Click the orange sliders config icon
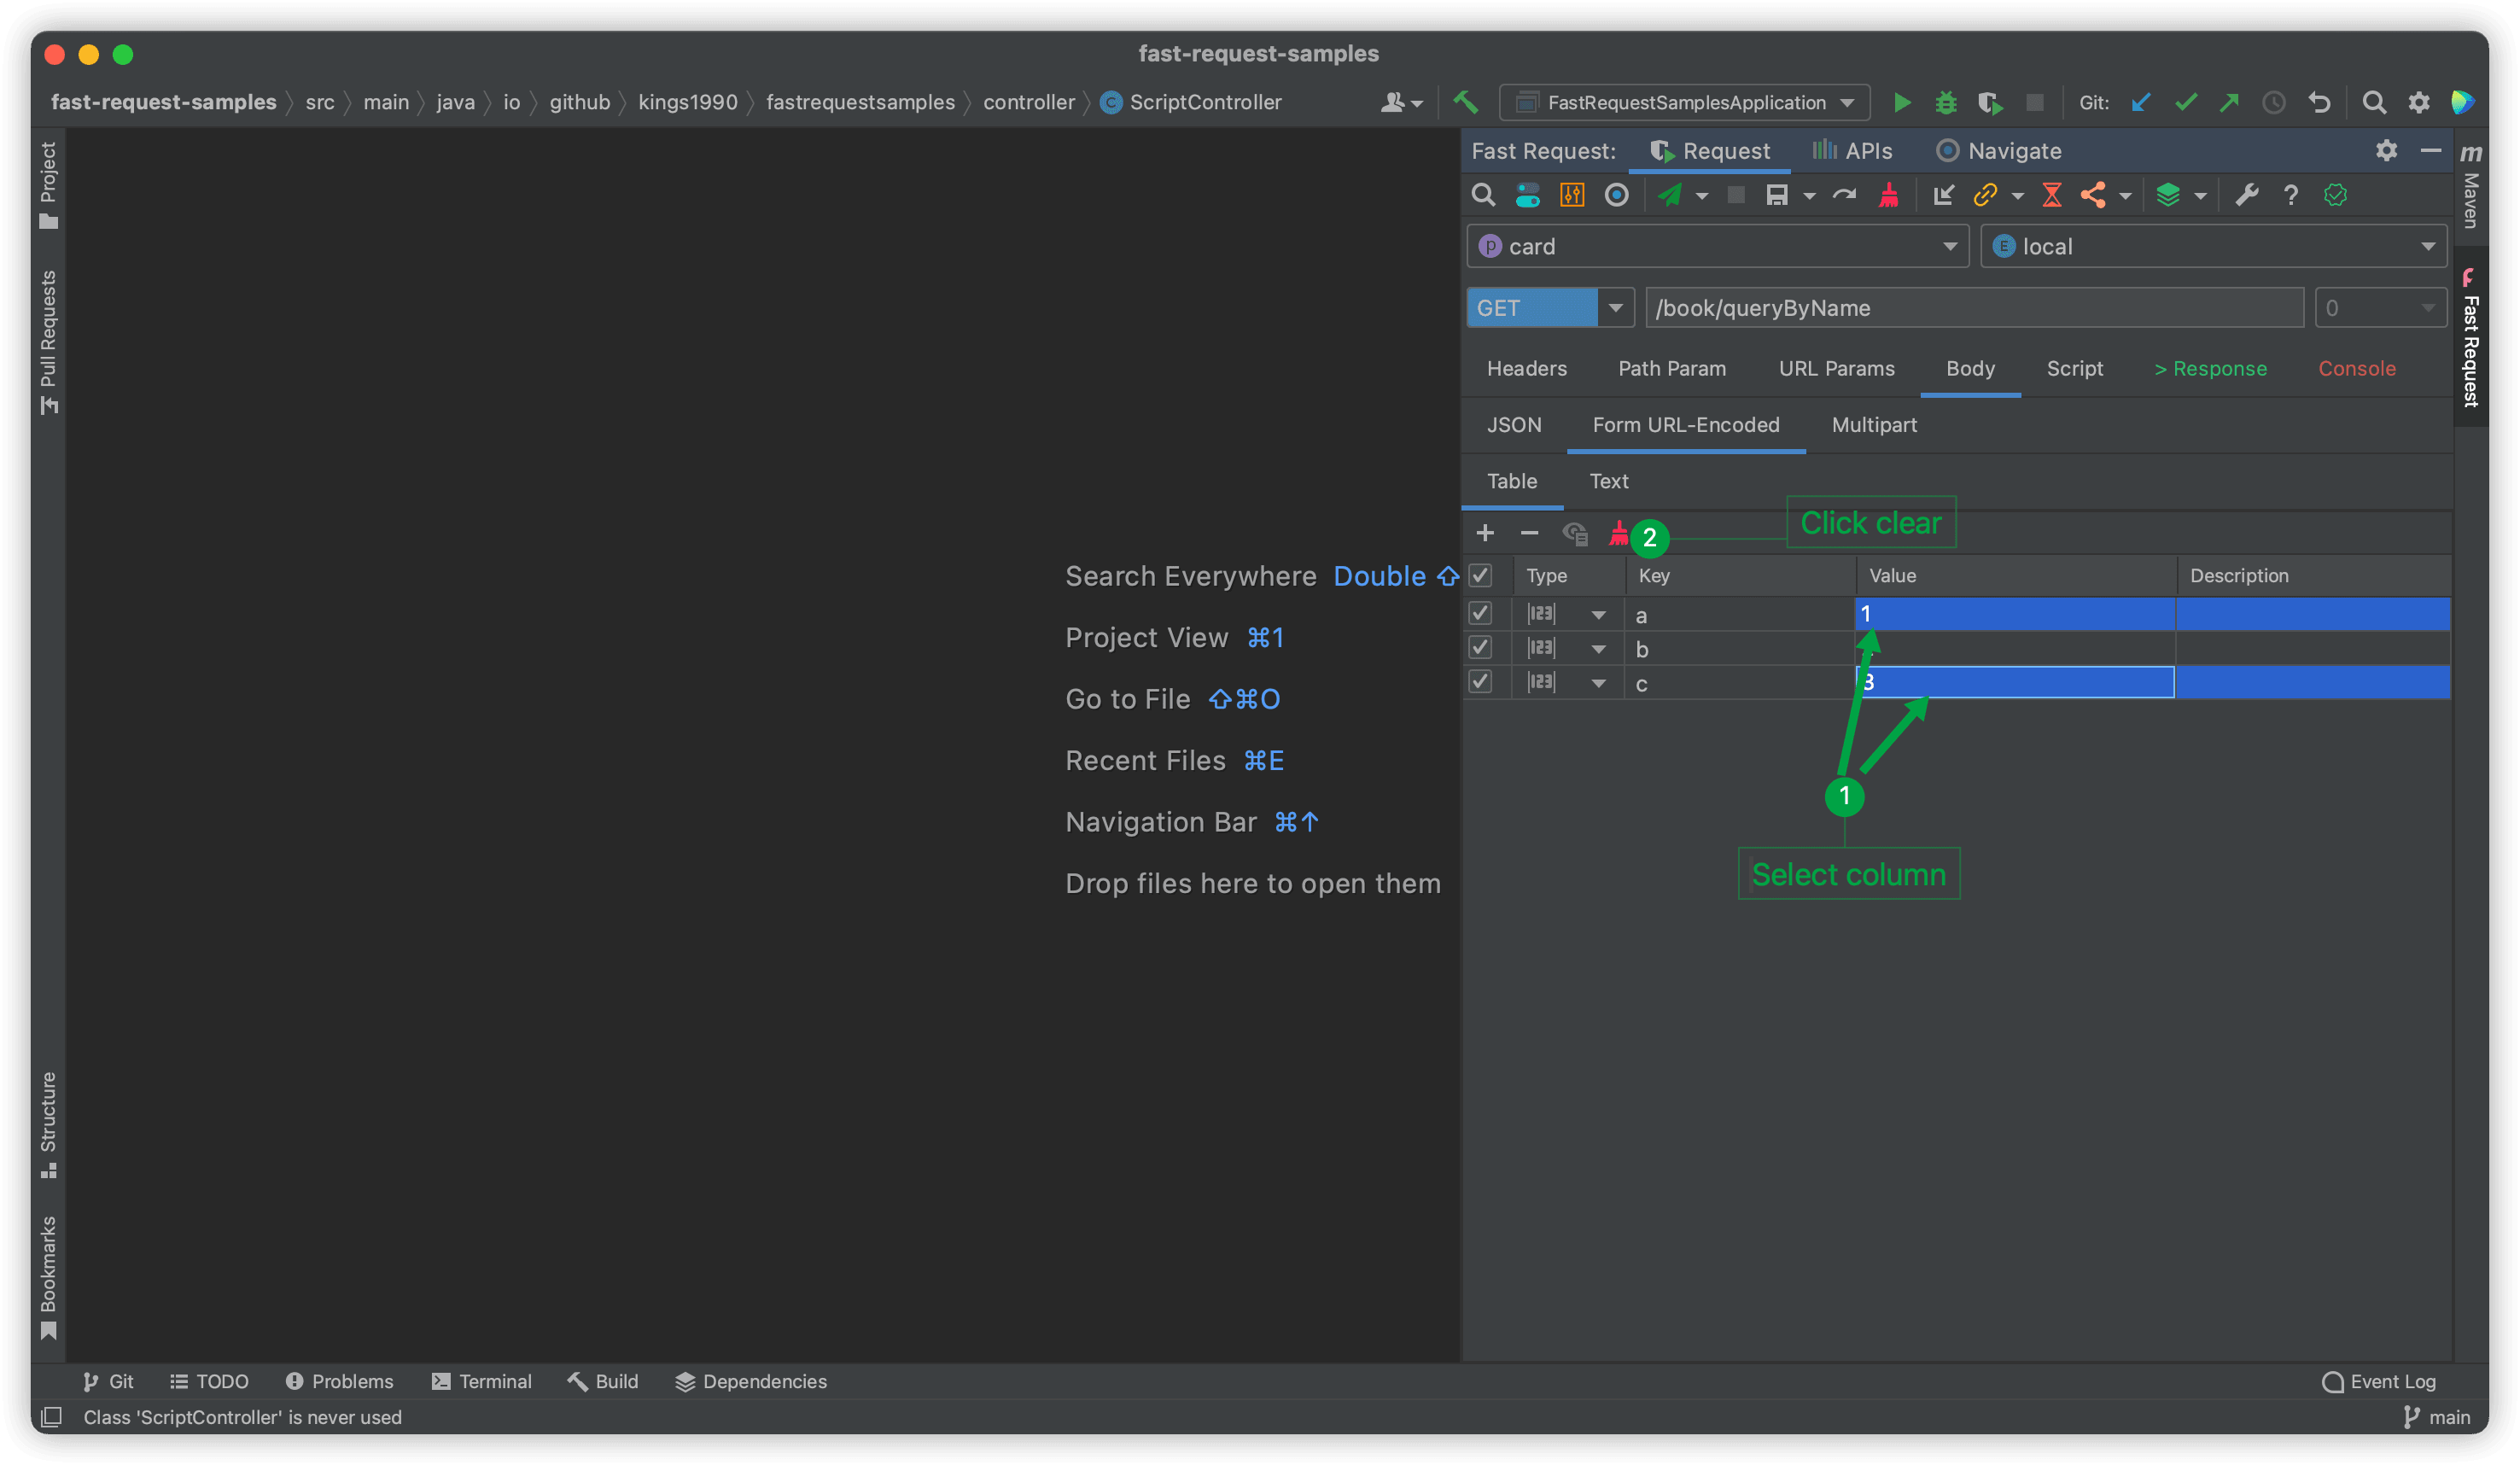 1572,195
